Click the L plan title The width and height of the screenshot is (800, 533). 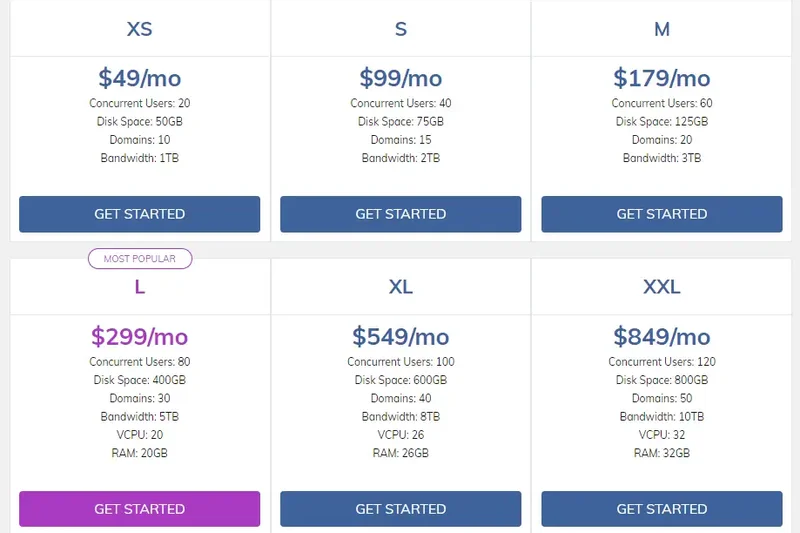coord(140,287)
